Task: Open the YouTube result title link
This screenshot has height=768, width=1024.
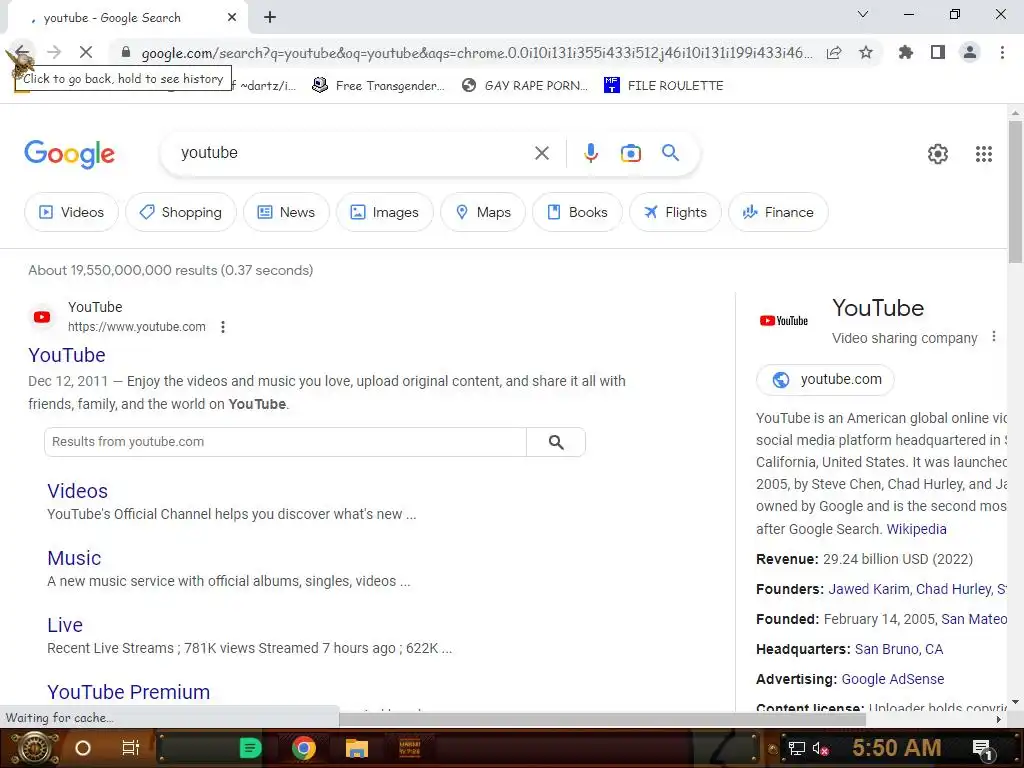Action: 67,355
